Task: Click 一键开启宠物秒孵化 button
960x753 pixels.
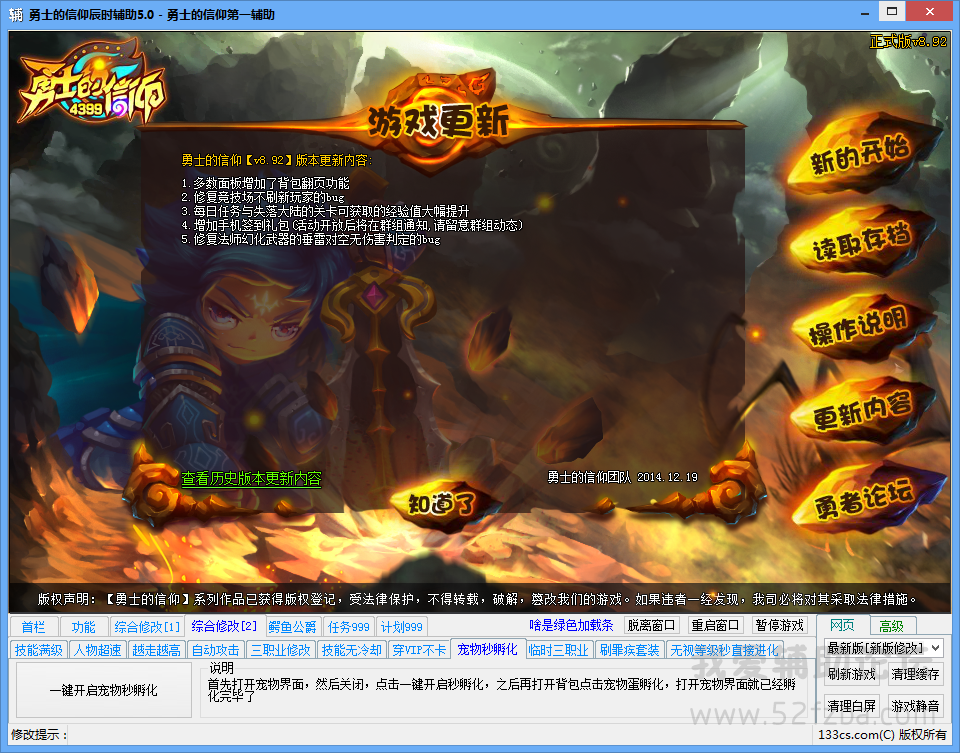Action: pyautogui.click(x=103, y=690)
